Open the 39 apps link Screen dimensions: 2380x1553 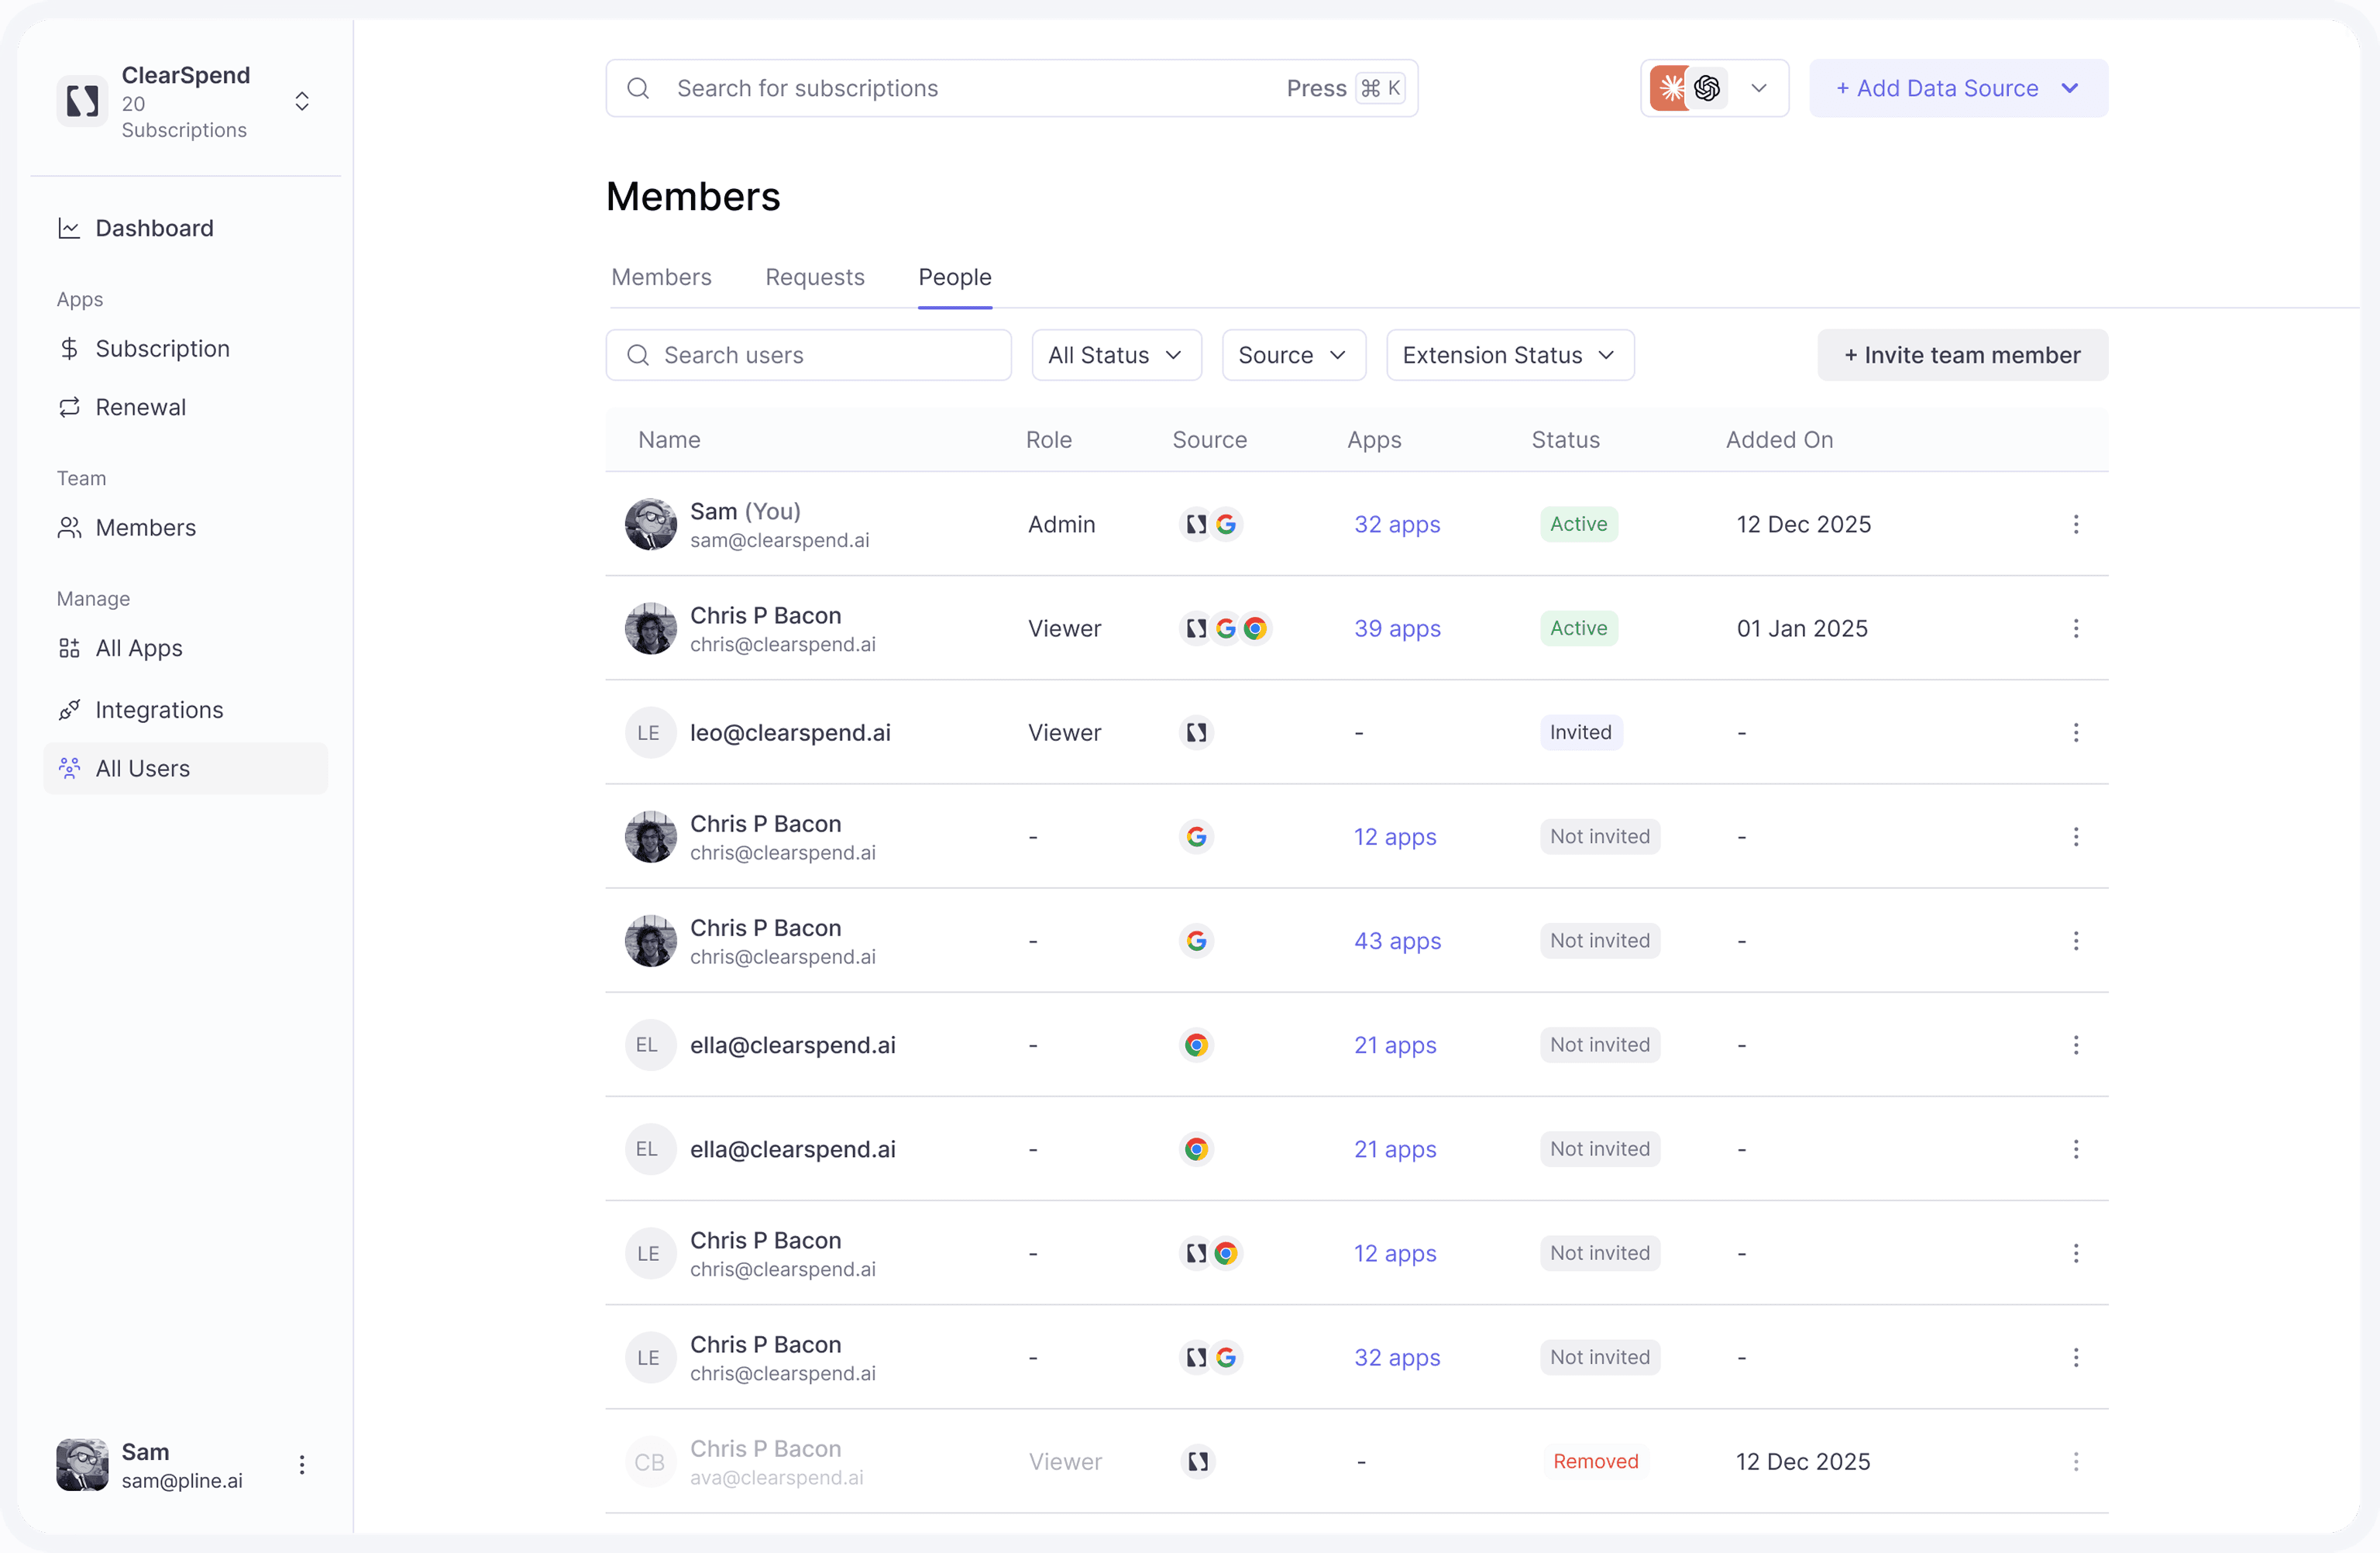pyautogui.click(x=1397, y=628)
